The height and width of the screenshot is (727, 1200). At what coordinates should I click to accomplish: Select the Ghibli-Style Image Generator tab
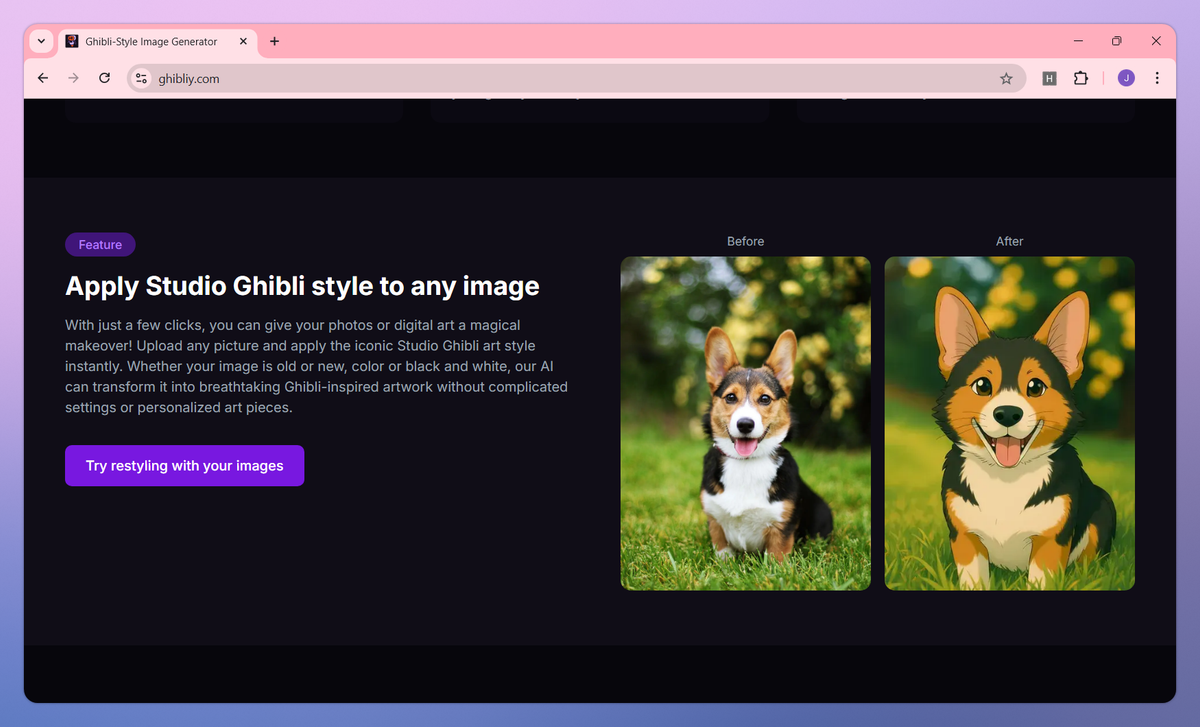click(157, 41)
